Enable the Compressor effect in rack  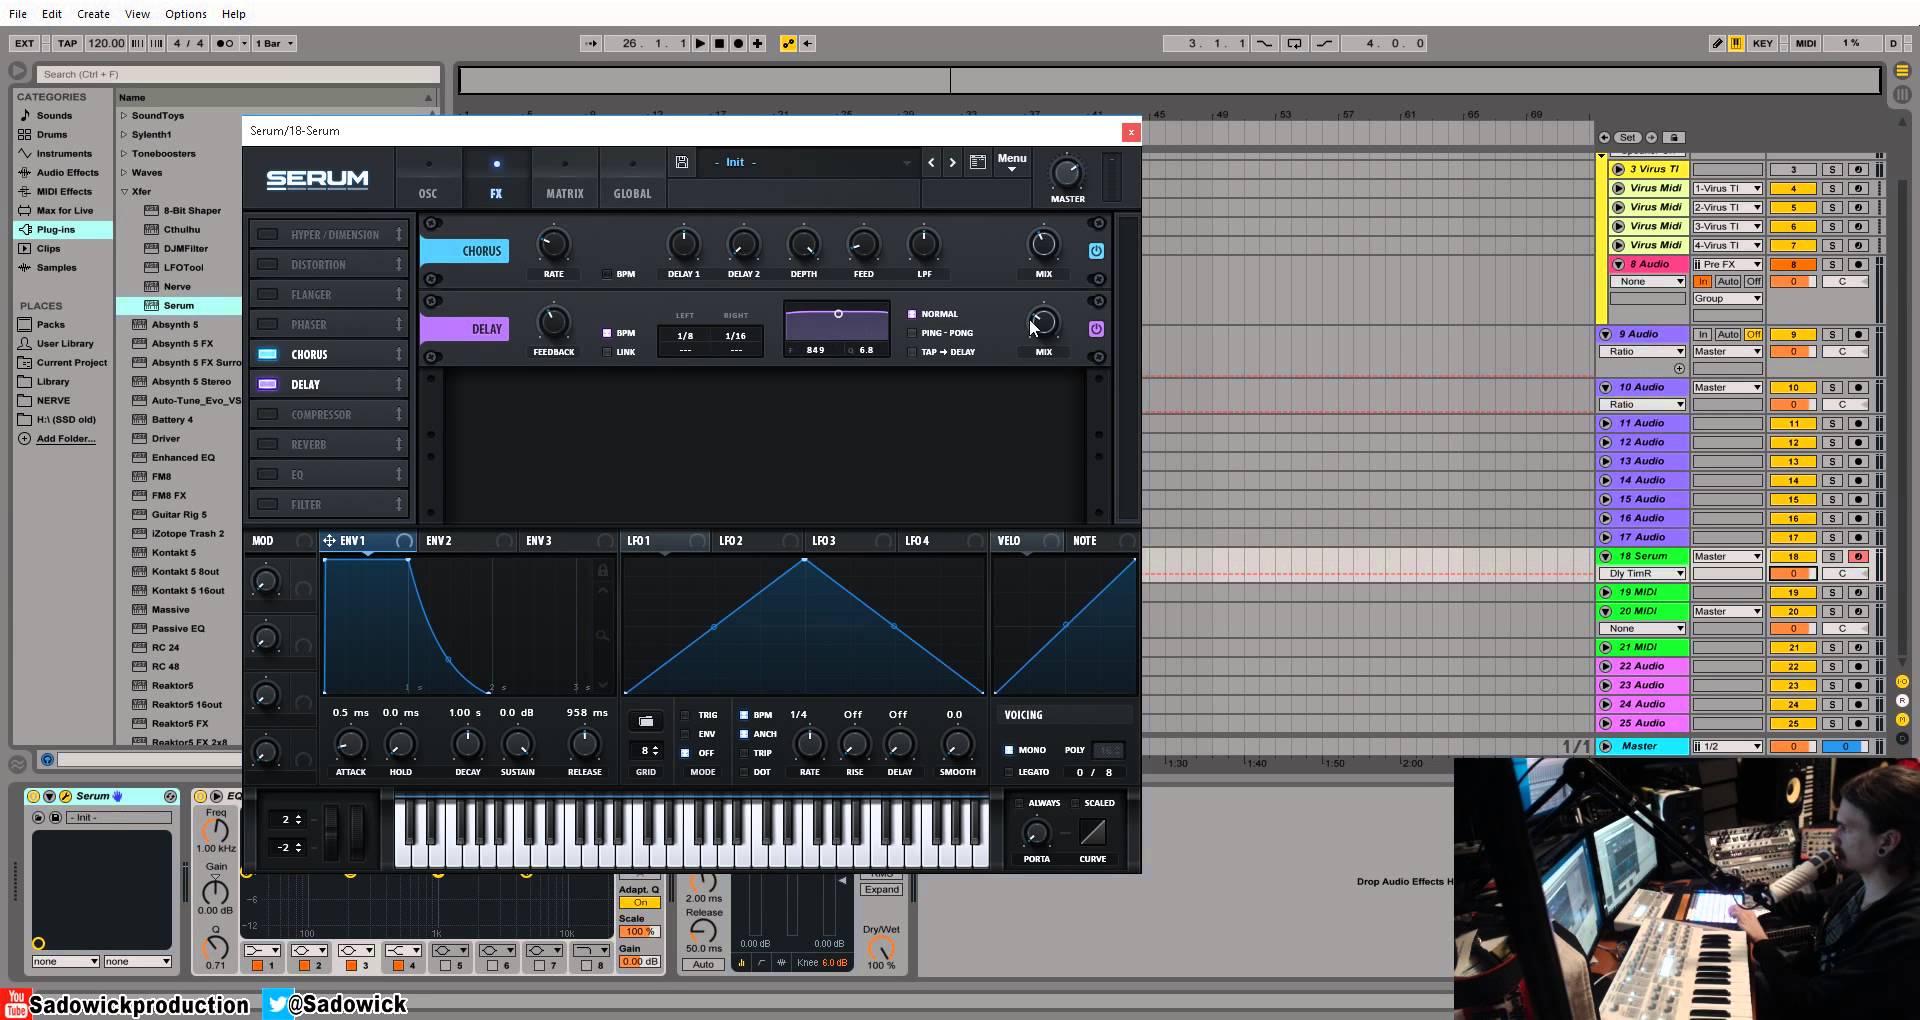point(267,414)
